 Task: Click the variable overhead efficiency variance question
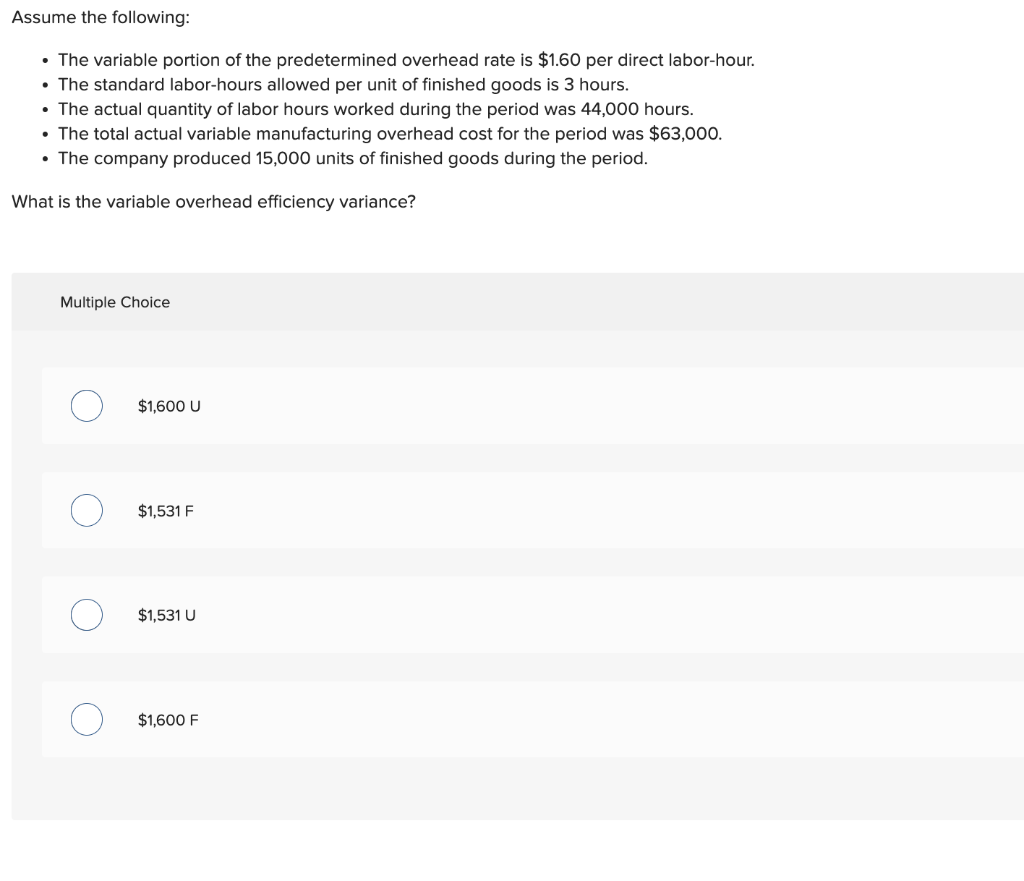click(214, 202)
